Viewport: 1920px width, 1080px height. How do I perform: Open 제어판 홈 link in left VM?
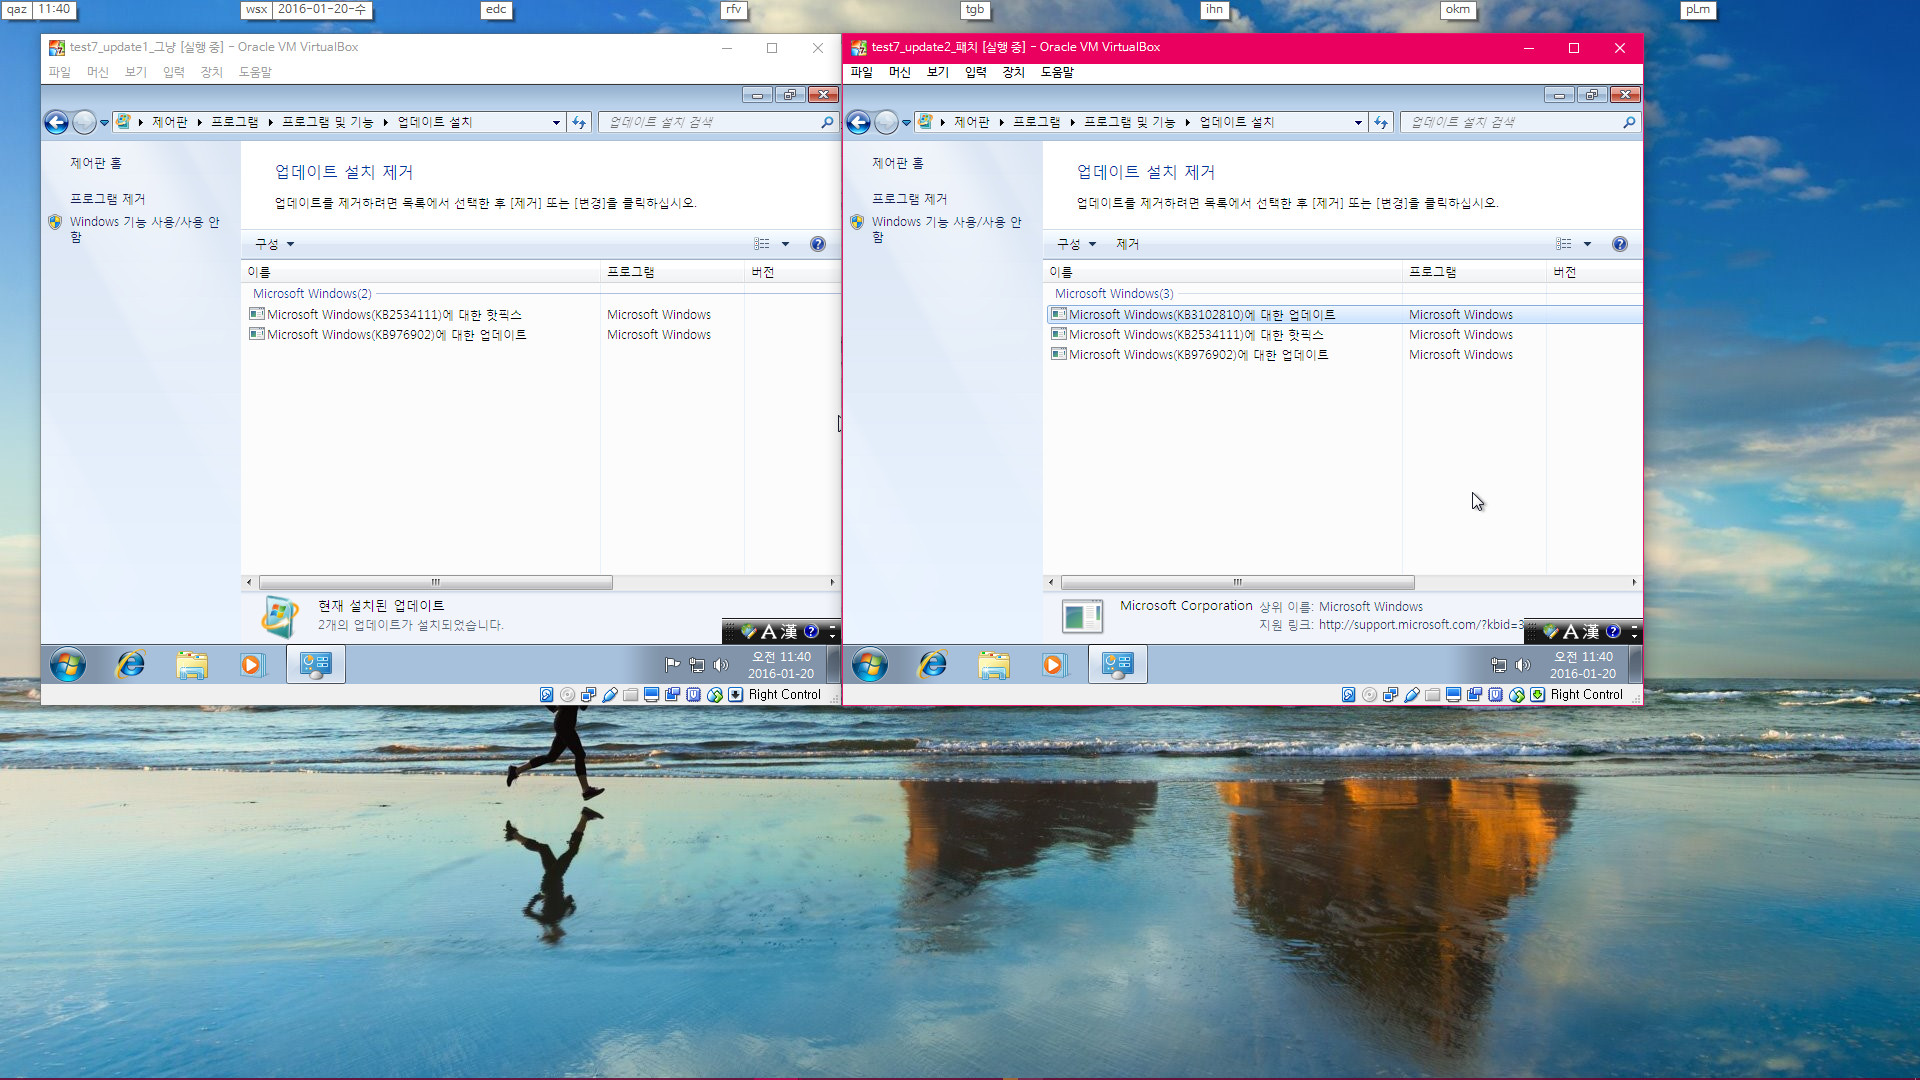click(x=96, y=163)
